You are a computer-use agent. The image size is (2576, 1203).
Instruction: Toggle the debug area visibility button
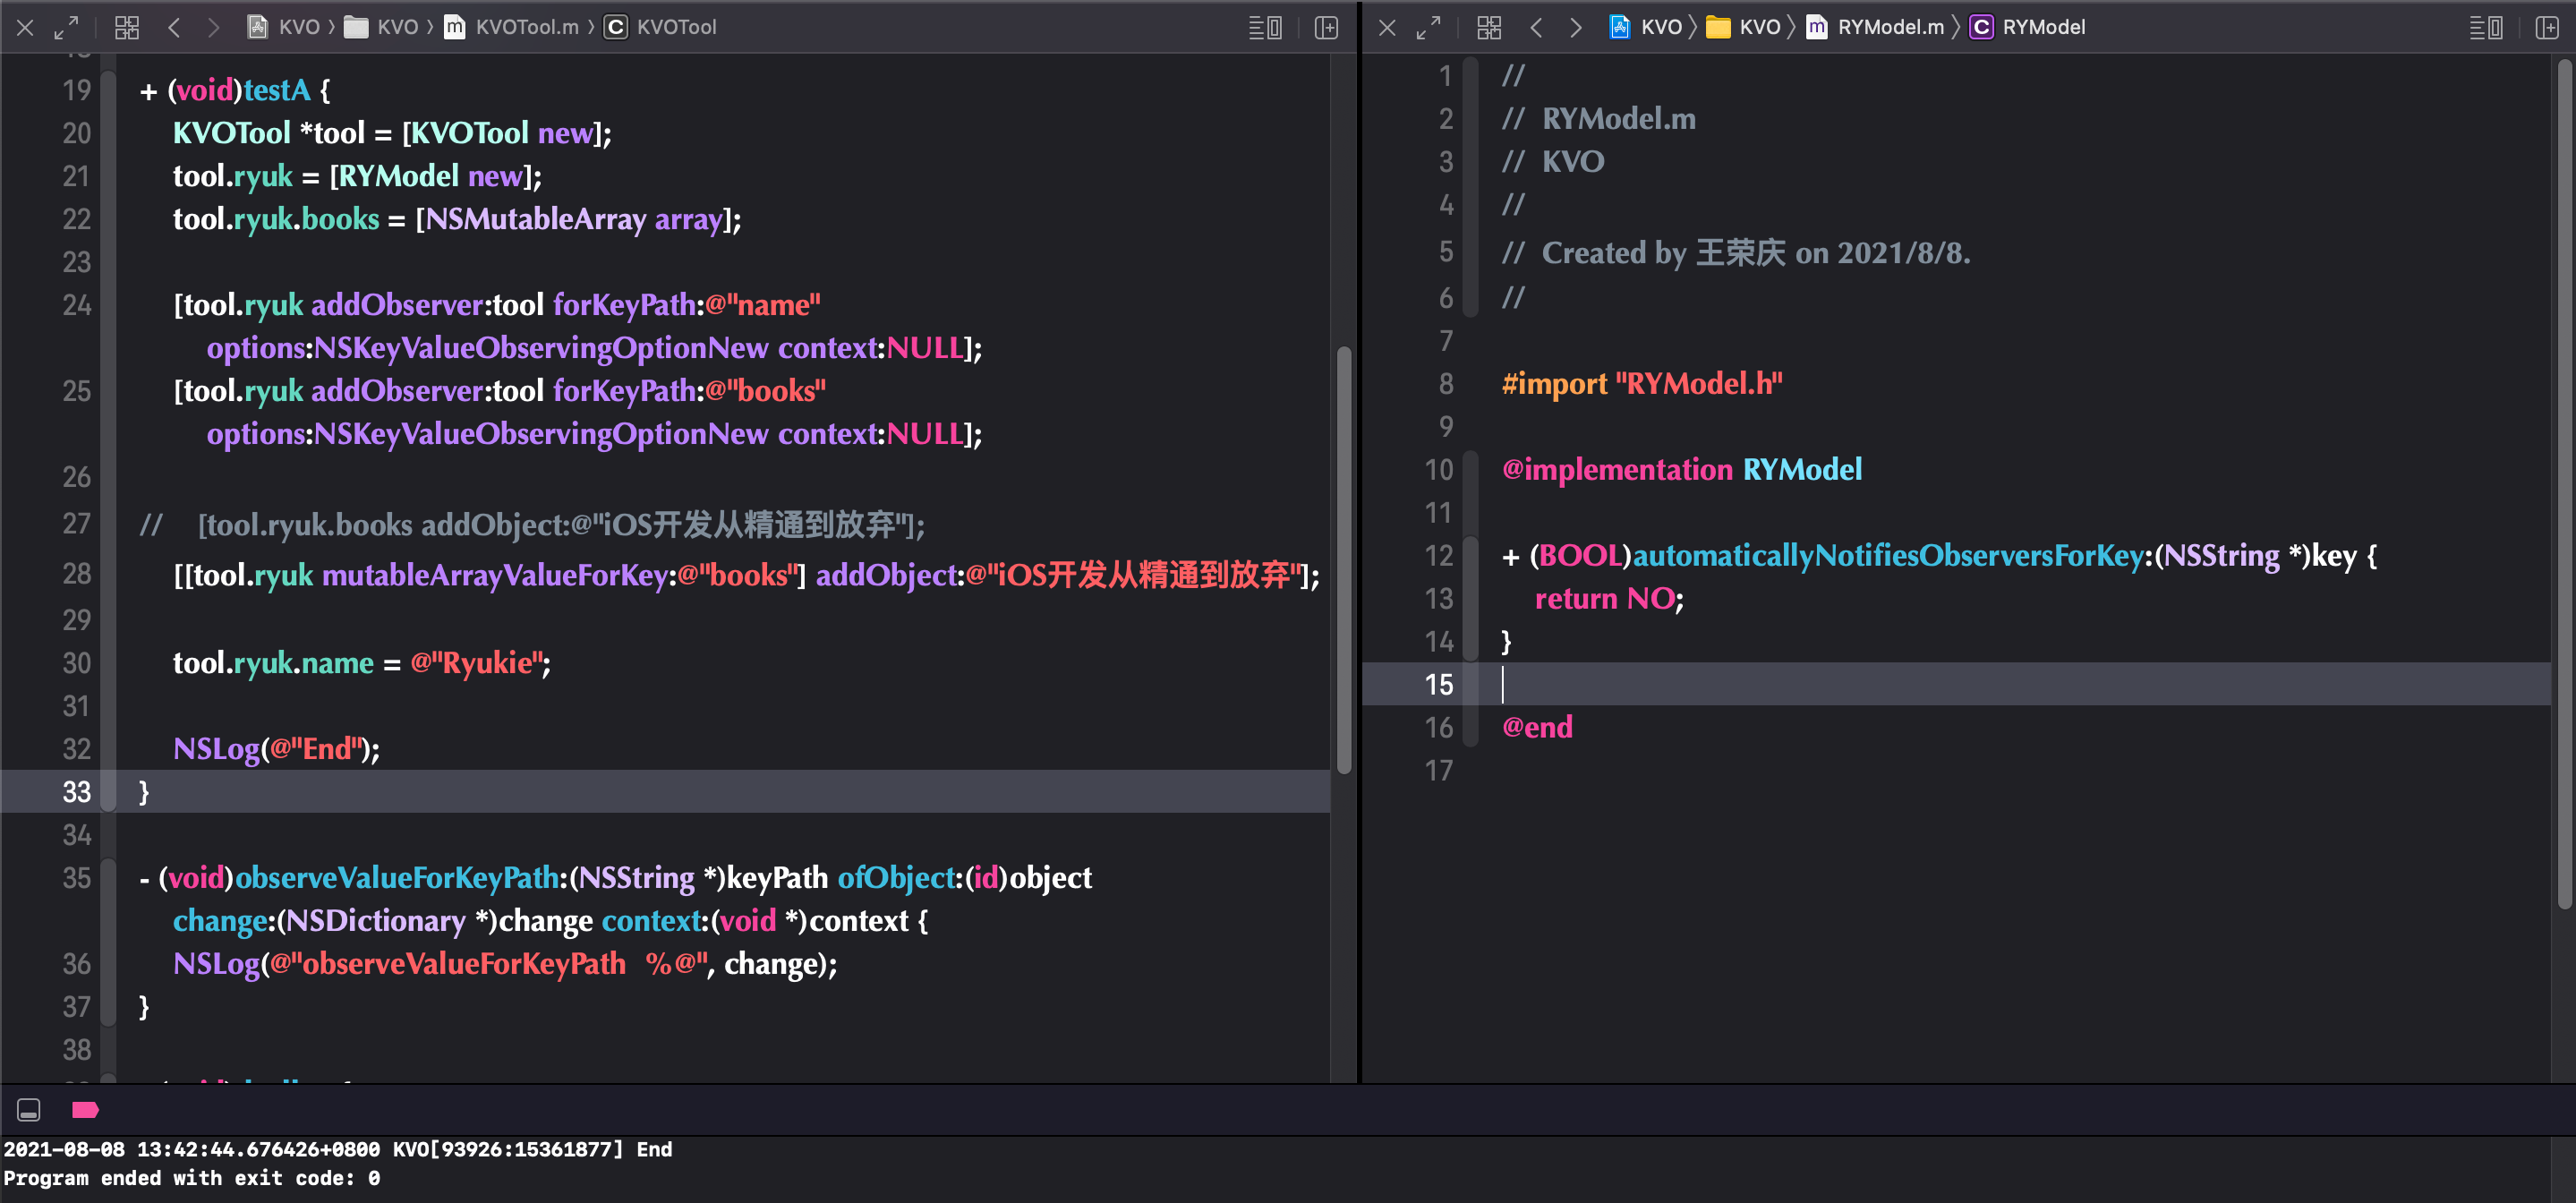pyautogui.click(x=28, y=1110)
